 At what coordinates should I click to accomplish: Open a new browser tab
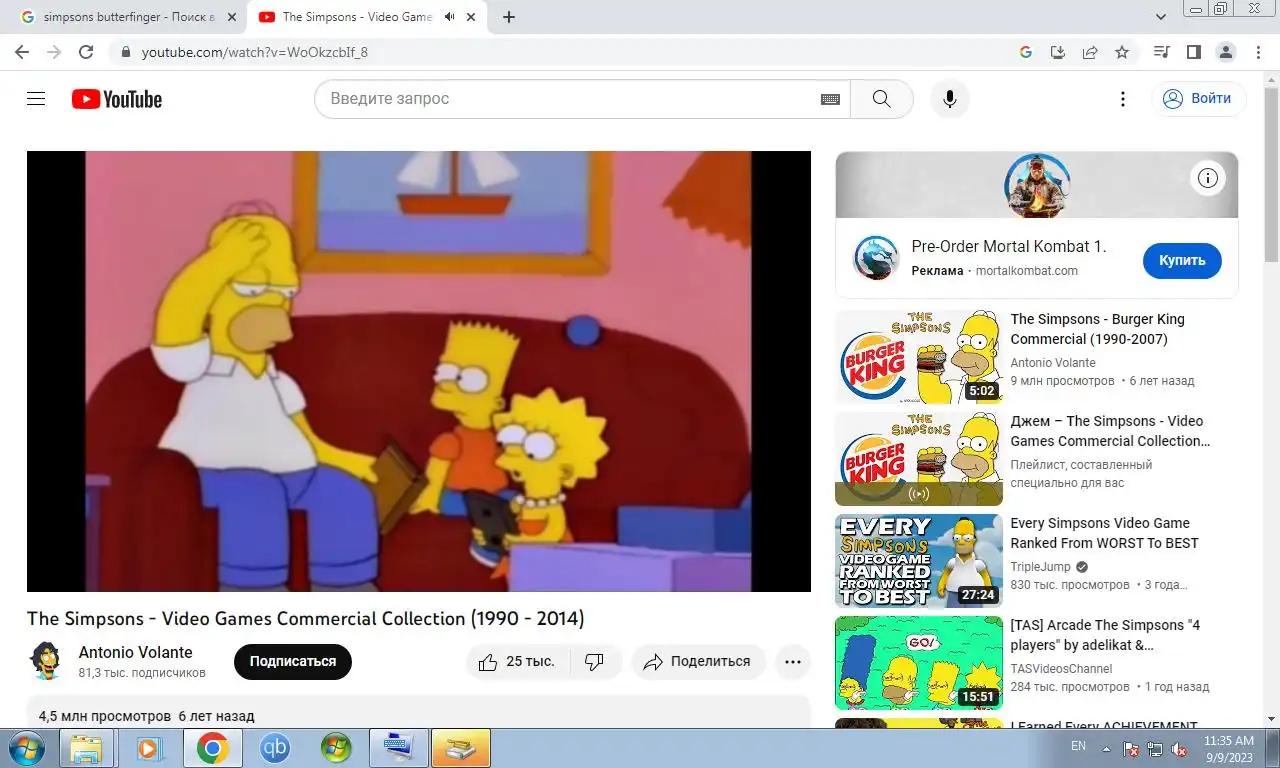click(x=508, y=17)
